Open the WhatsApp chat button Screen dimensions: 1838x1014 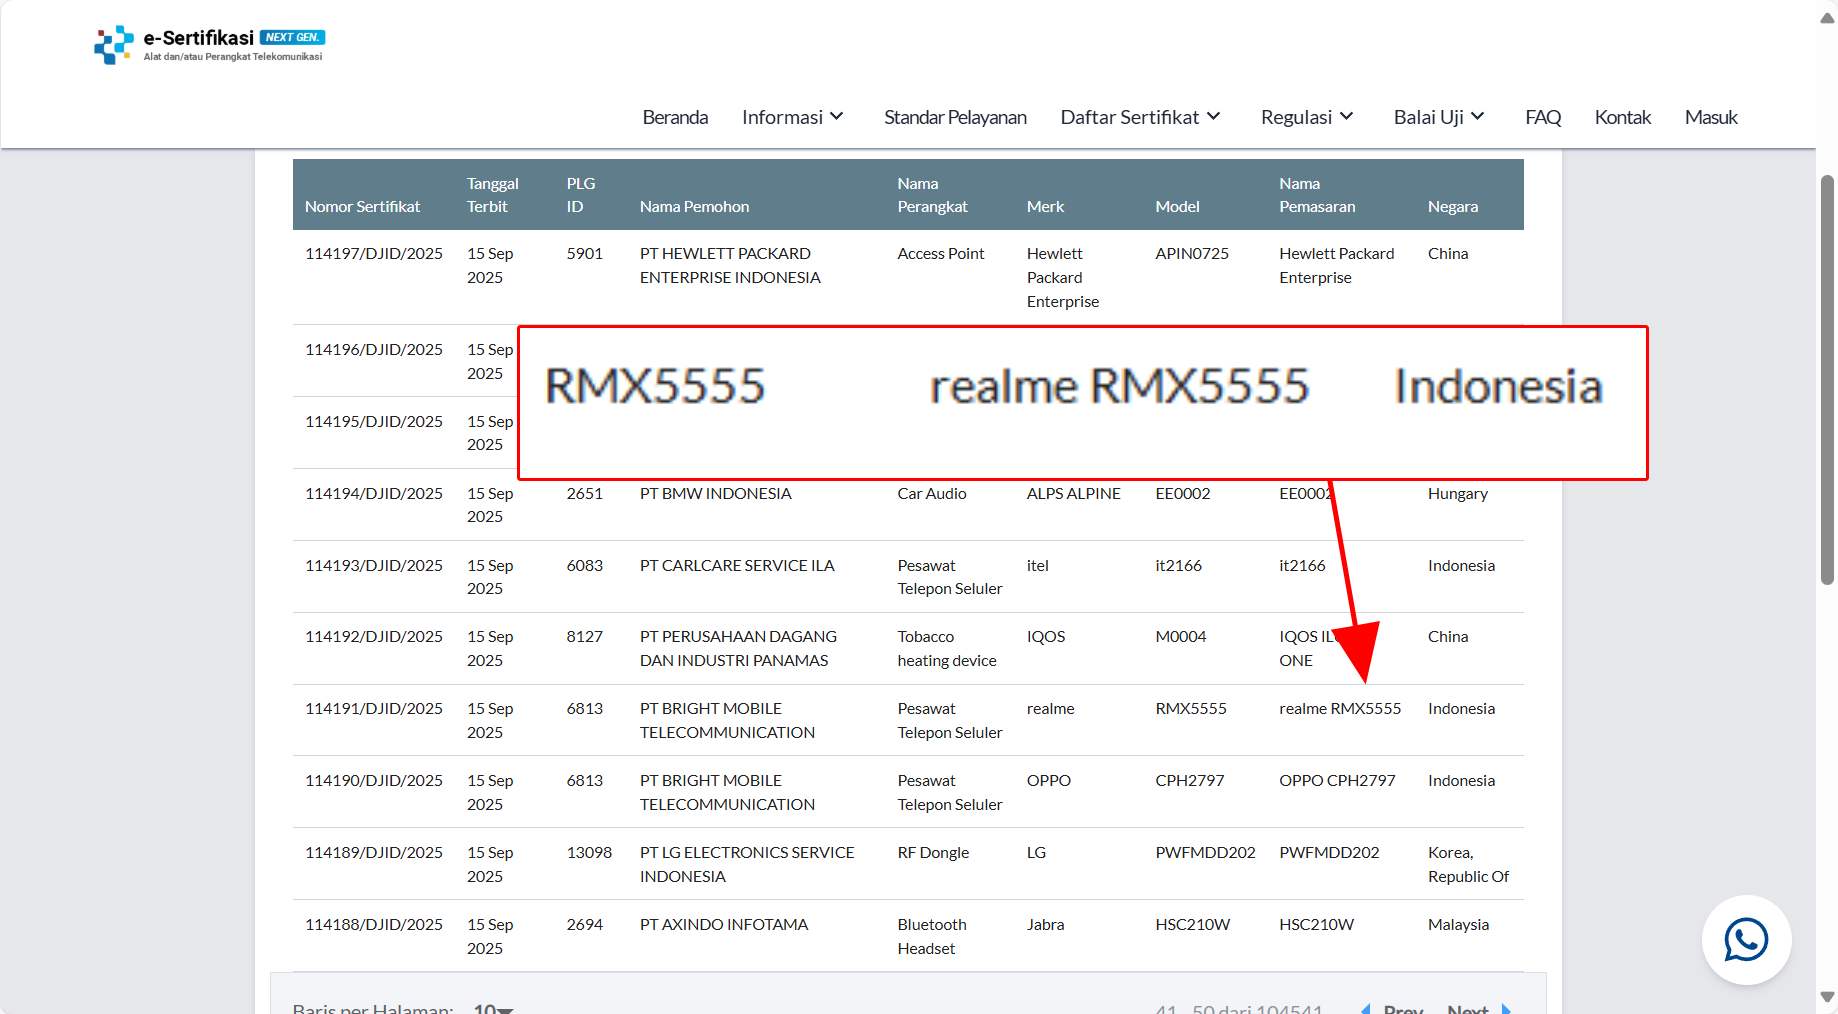pos(1746,940)
